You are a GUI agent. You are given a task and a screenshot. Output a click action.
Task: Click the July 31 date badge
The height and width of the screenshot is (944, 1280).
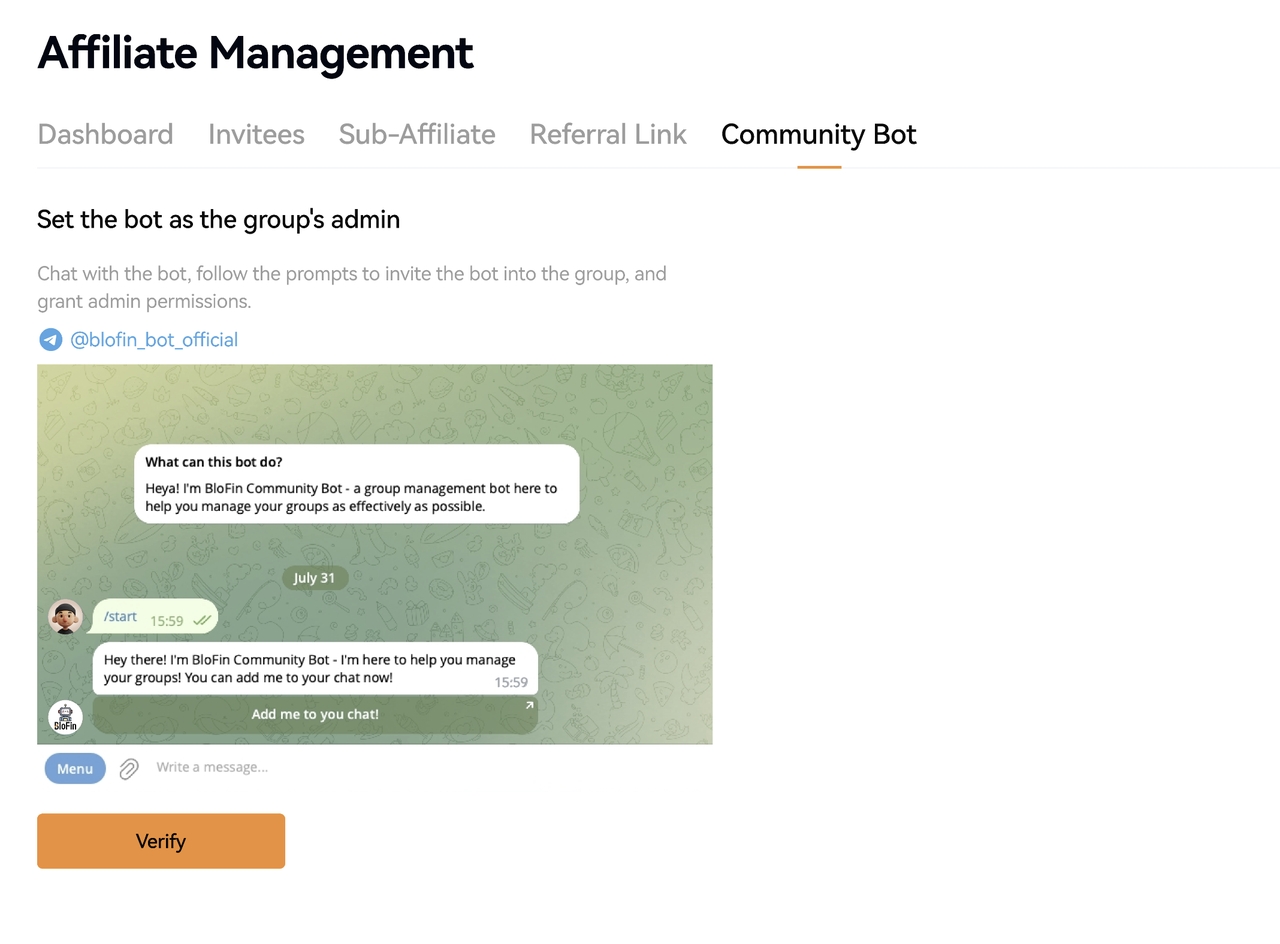[315, 578]
